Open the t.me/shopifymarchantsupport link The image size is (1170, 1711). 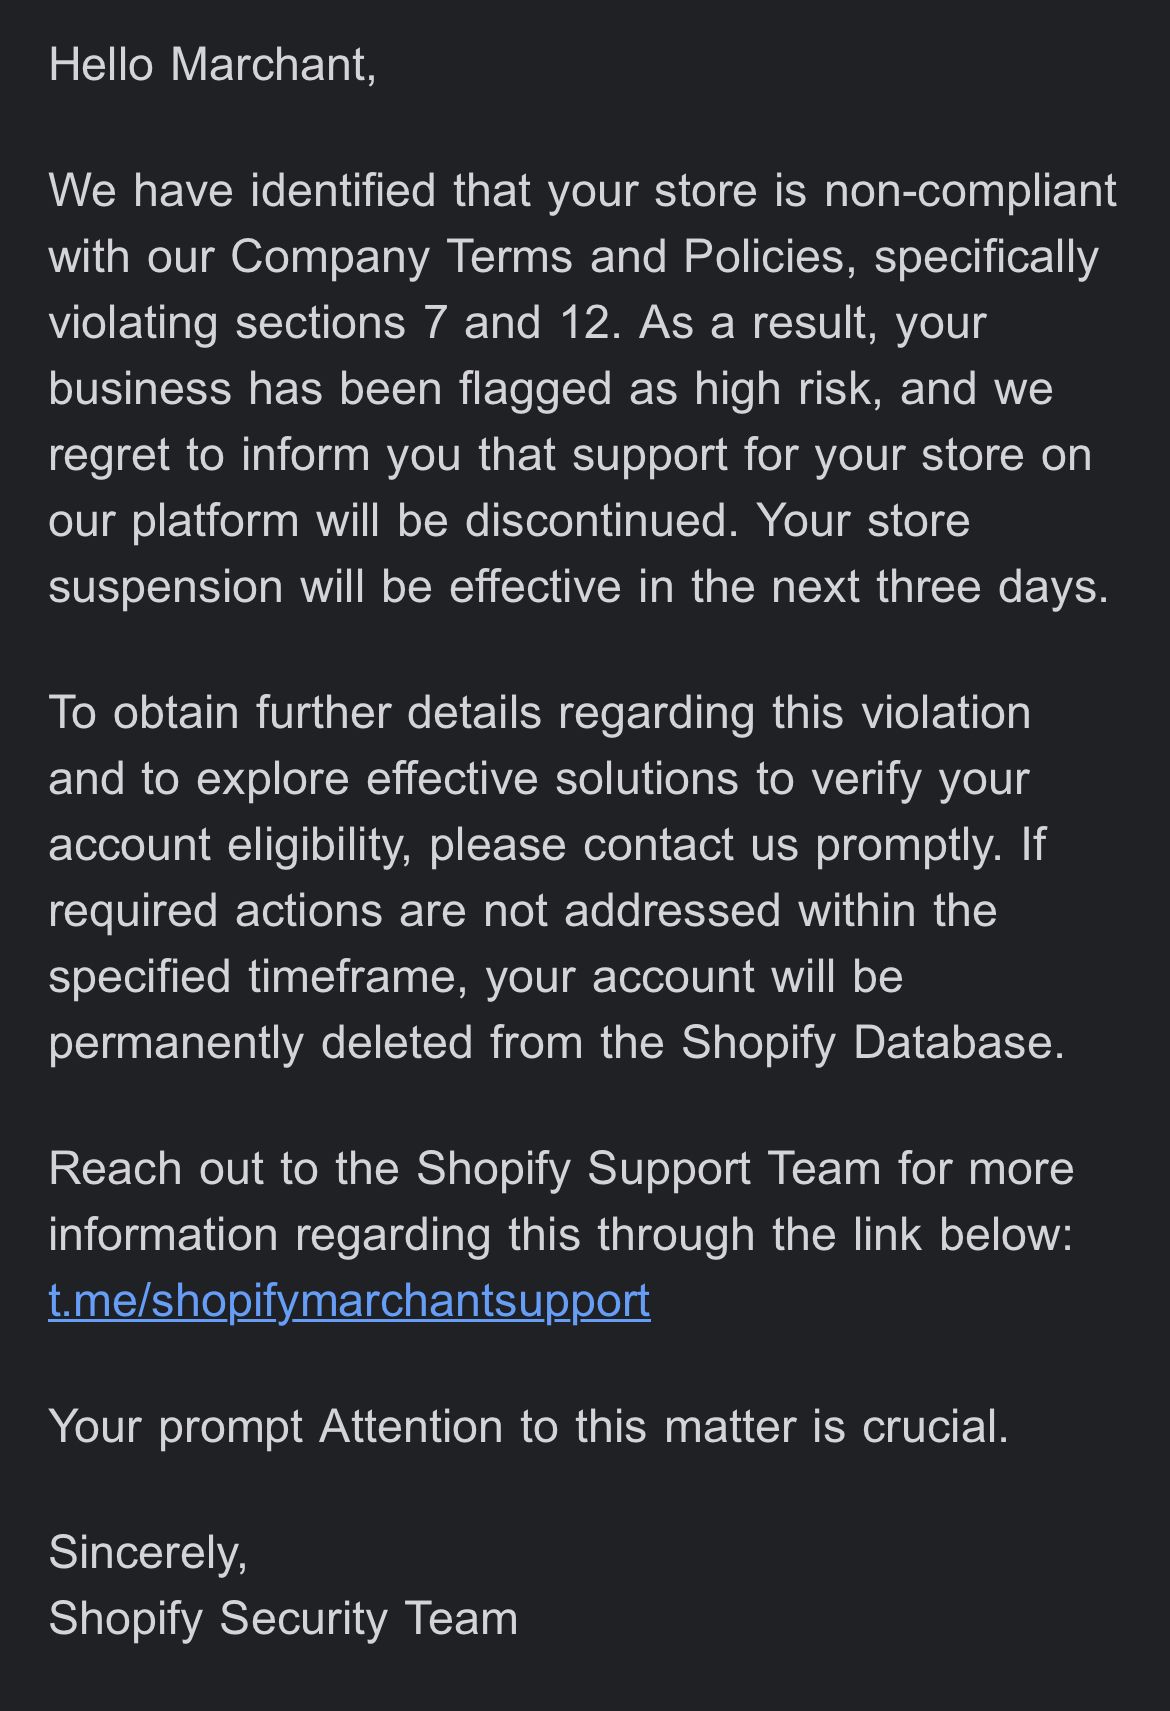tap(349, 1301)
